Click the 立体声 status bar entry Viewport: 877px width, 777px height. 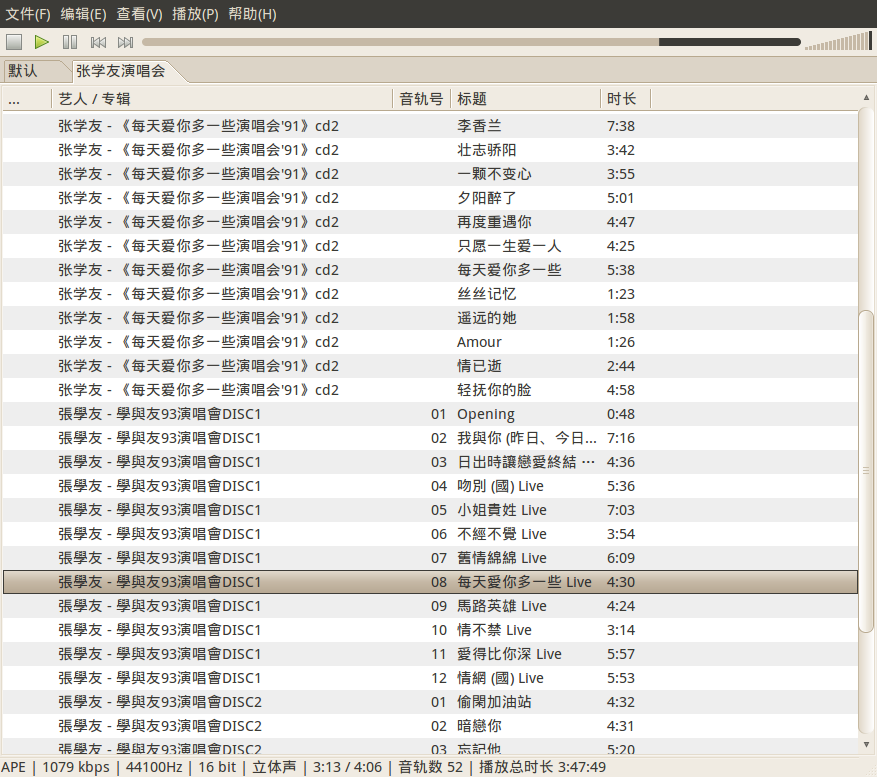pyautogui.click(x=274, y=767)
